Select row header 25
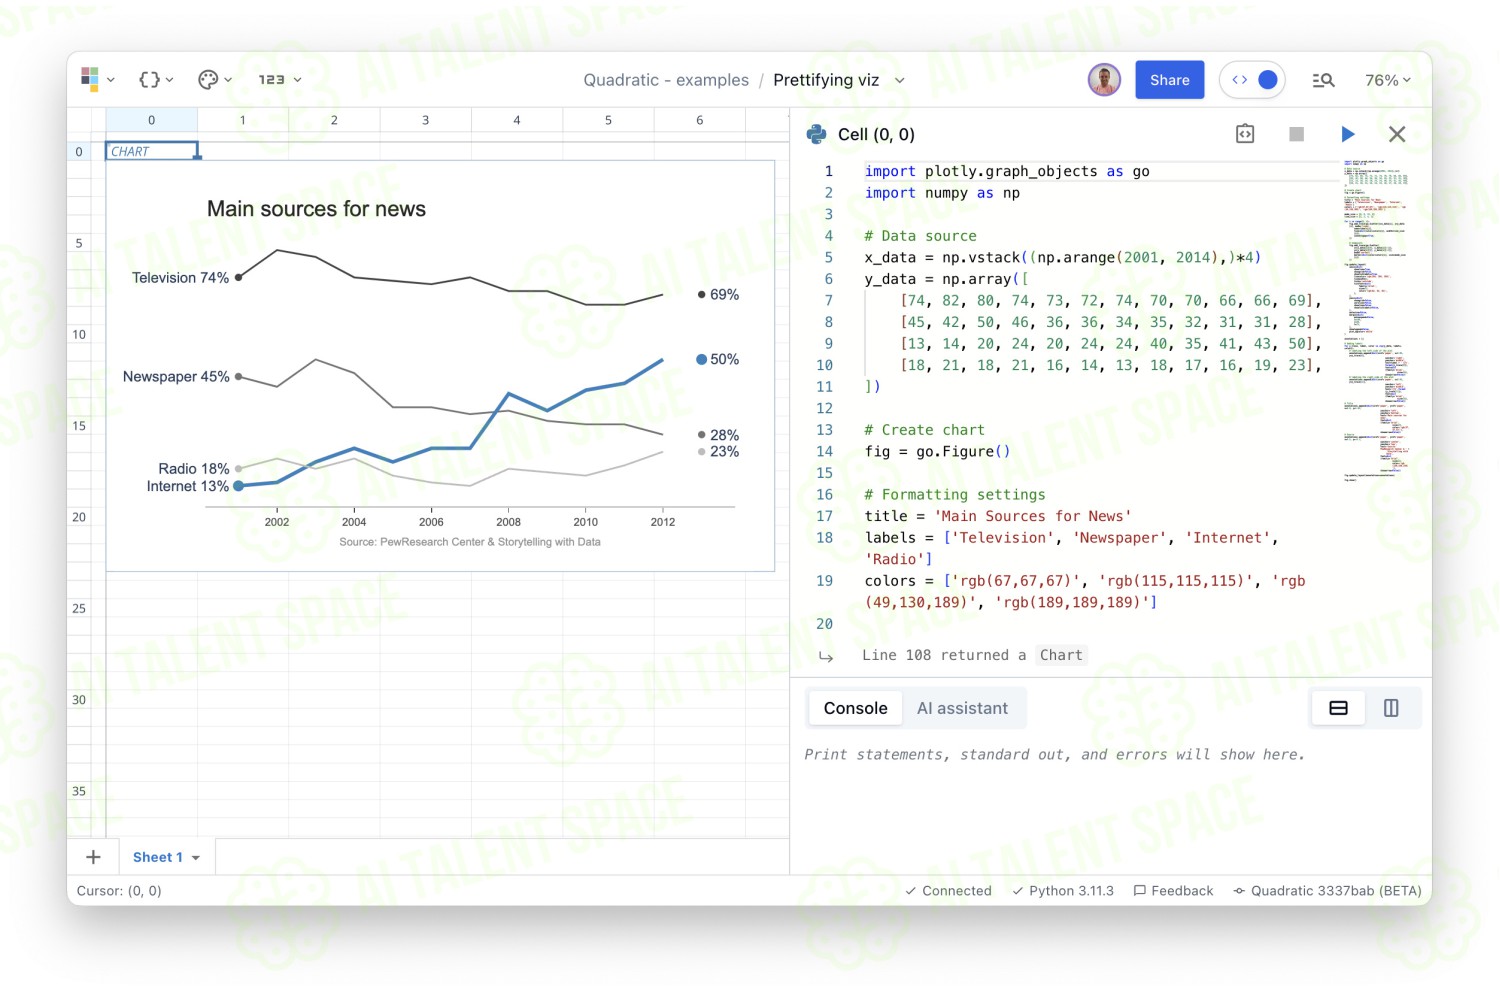 [x=79, y=608]
